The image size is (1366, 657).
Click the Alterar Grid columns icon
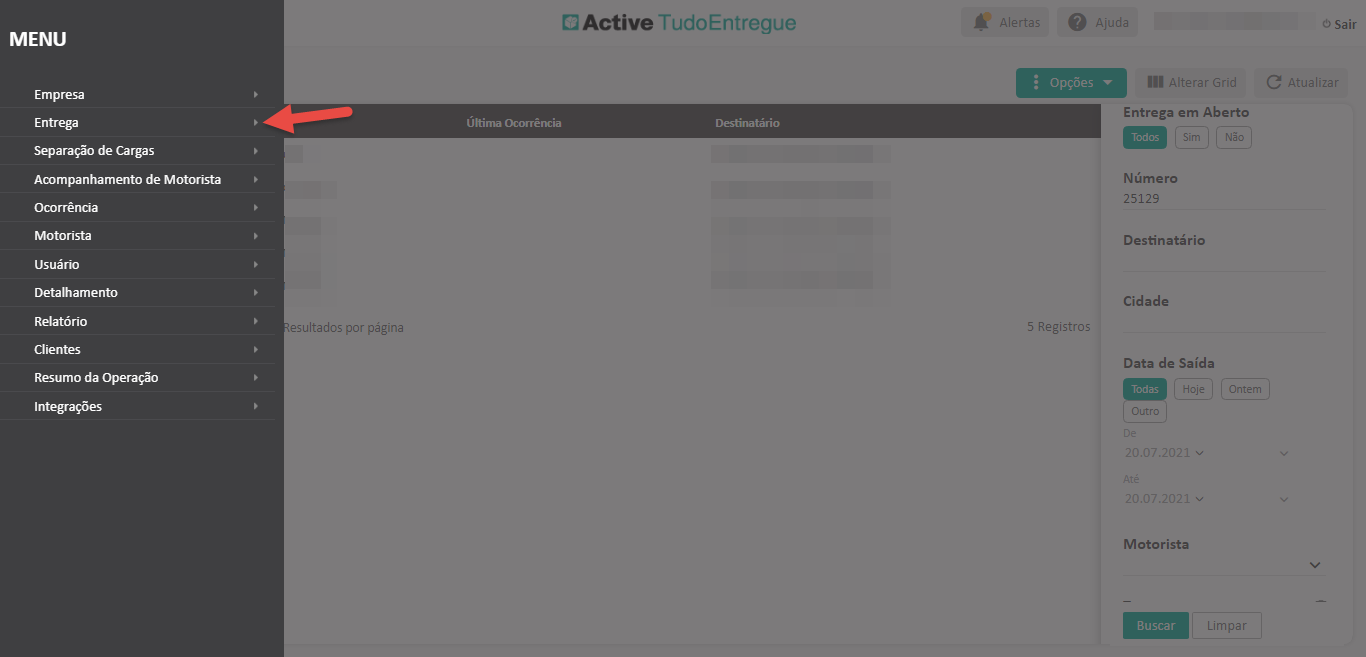tap(1155, 83)
